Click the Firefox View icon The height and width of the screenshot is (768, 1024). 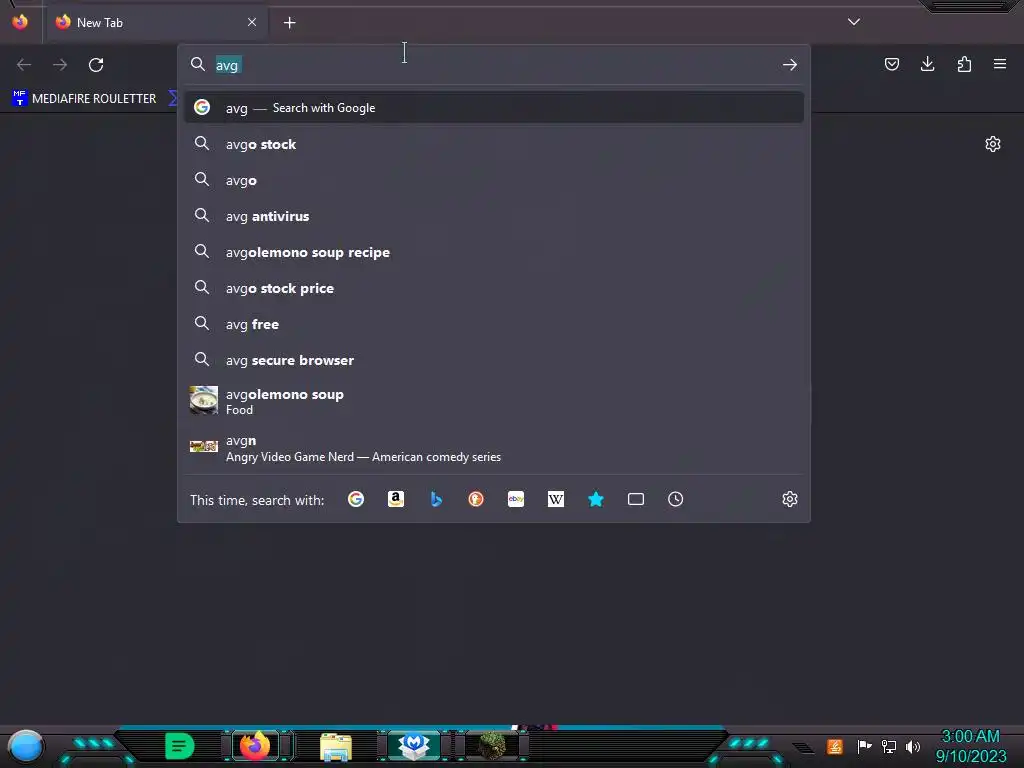(20, 22)
